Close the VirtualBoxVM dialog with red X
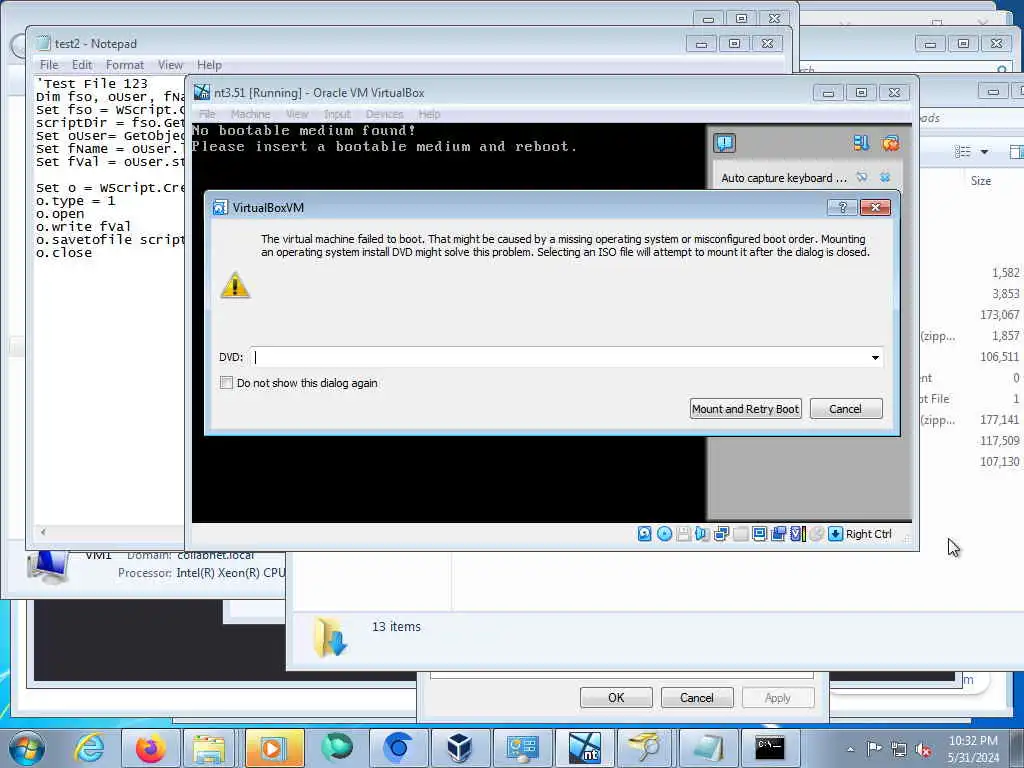 tap(875, 207)
